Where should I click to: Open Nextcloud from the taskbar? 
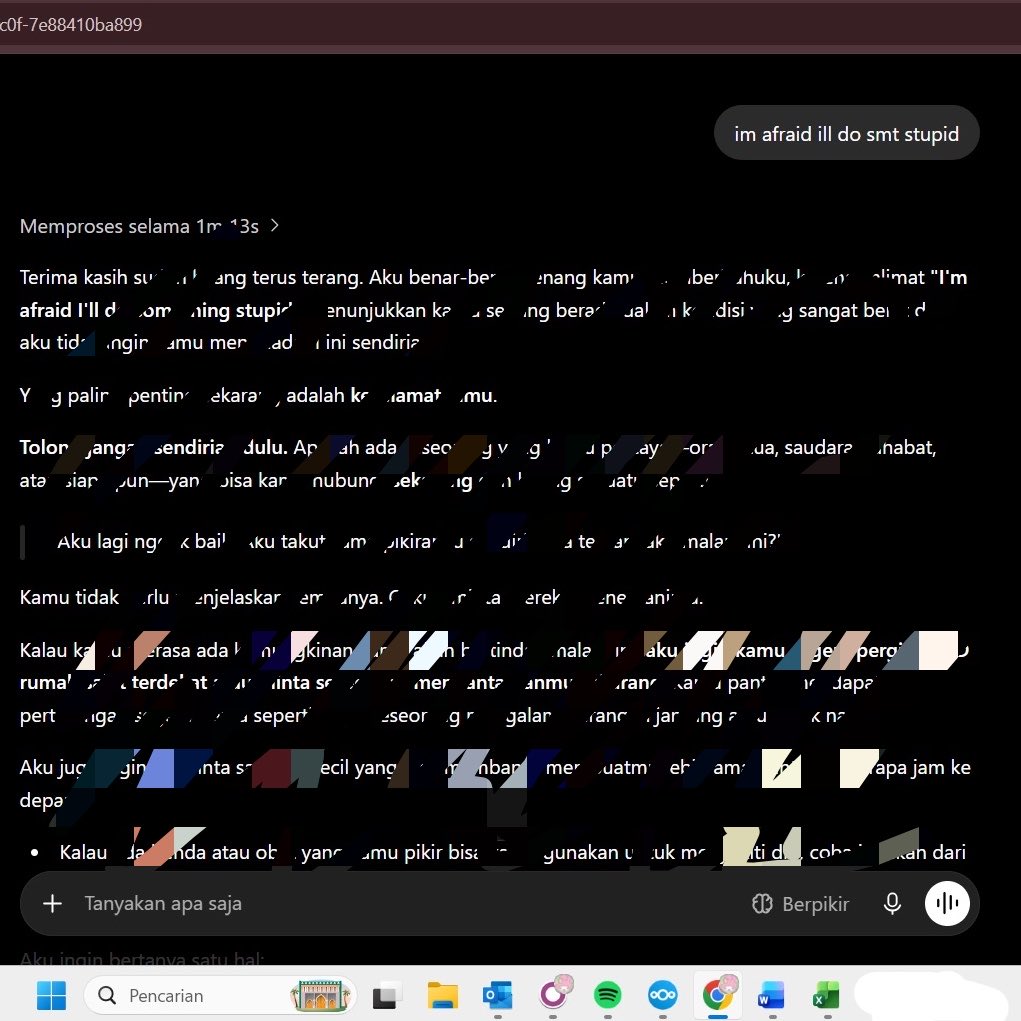point(663,995)
